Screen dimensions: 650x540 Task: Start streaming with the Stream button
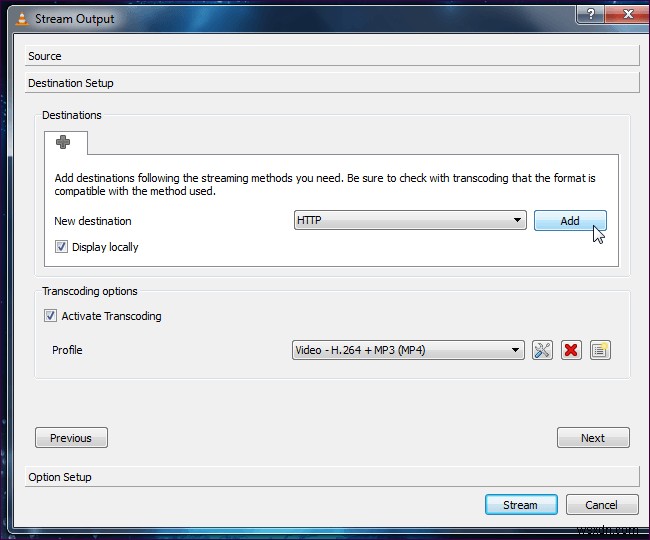[x=521, y=504]
